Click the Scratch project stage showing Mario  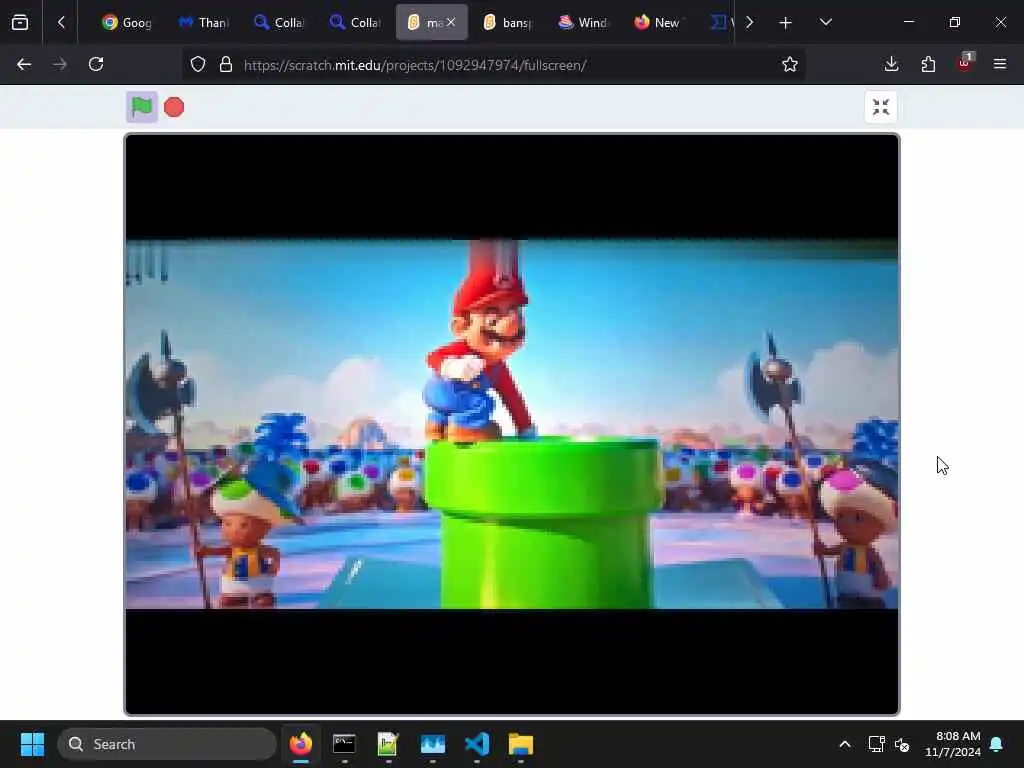(x=512, y=424)
